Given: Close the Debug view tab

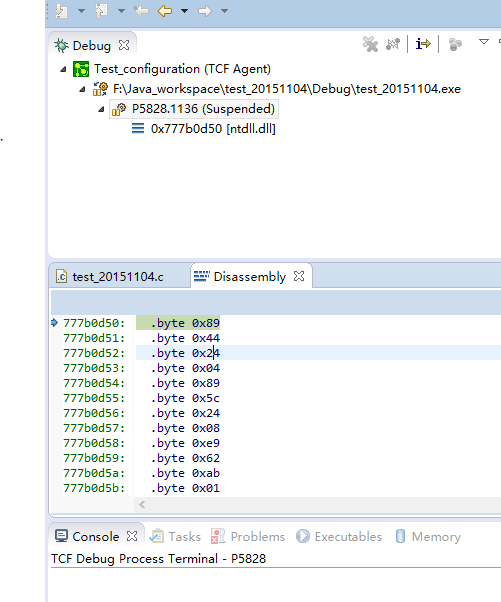Looking at the screenshot, I should (124, 45).
